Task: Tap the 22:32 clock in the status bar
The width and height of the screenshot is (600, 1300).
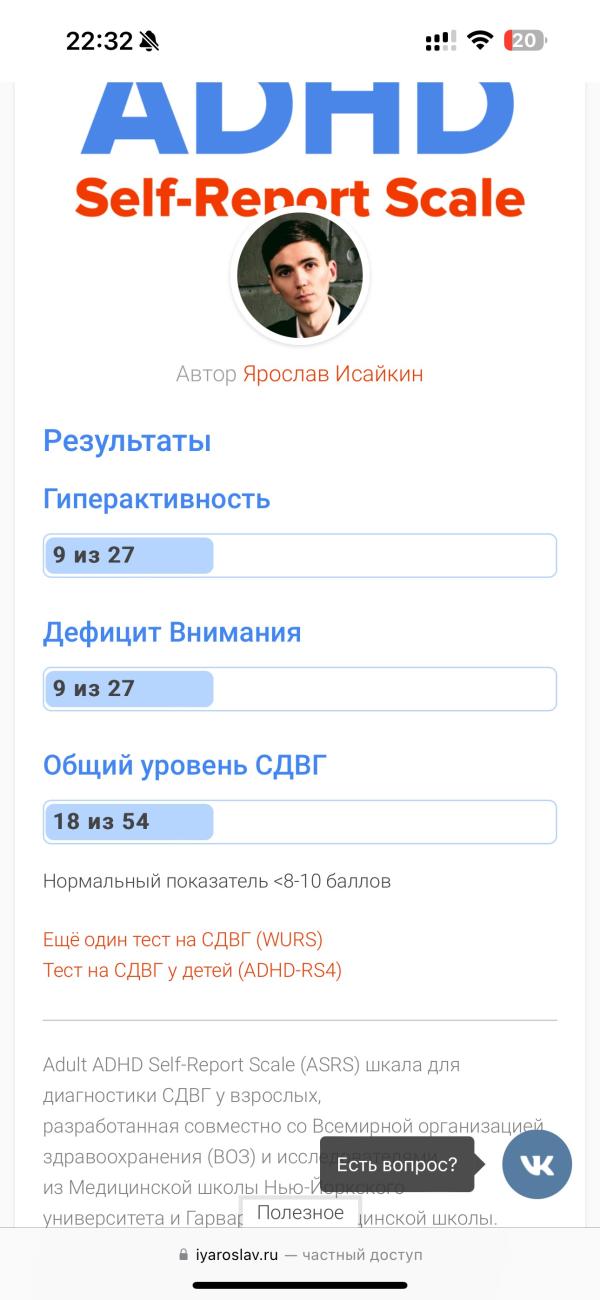Action: click(99, 41)
